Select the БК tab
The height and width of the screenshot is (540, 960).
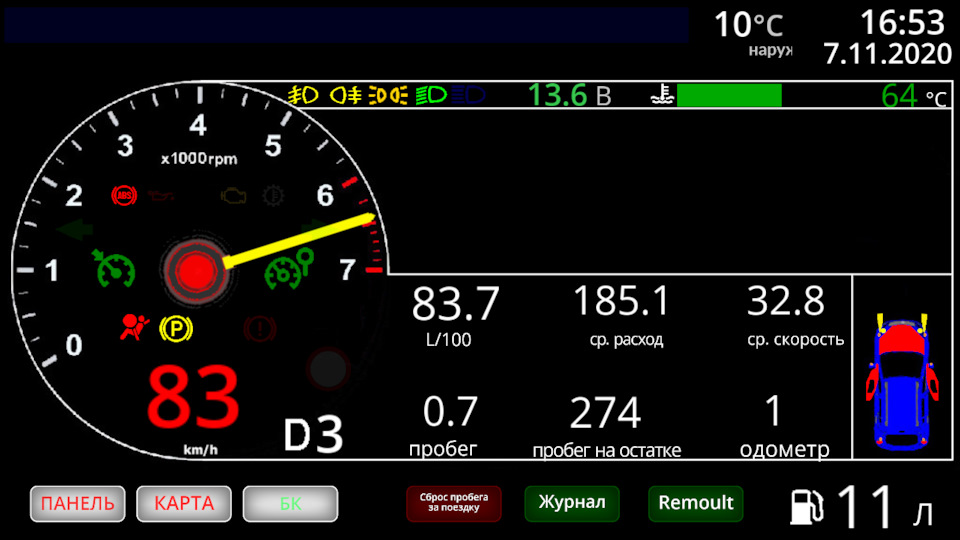point(290,504)
